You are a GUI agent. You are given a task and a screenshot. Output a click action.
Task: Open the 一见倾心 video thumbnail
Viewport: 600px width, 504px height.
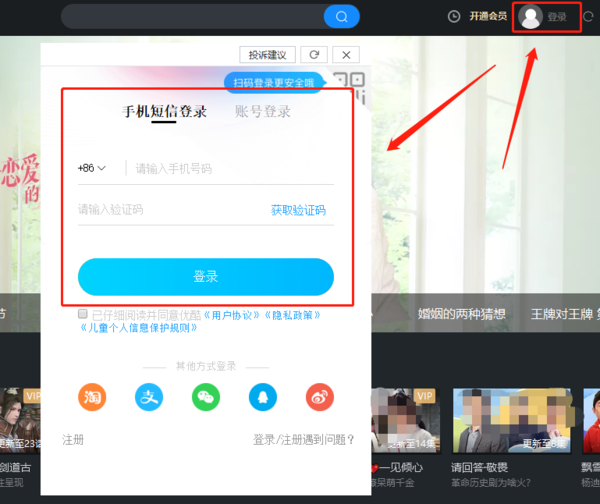coord(406,421)
